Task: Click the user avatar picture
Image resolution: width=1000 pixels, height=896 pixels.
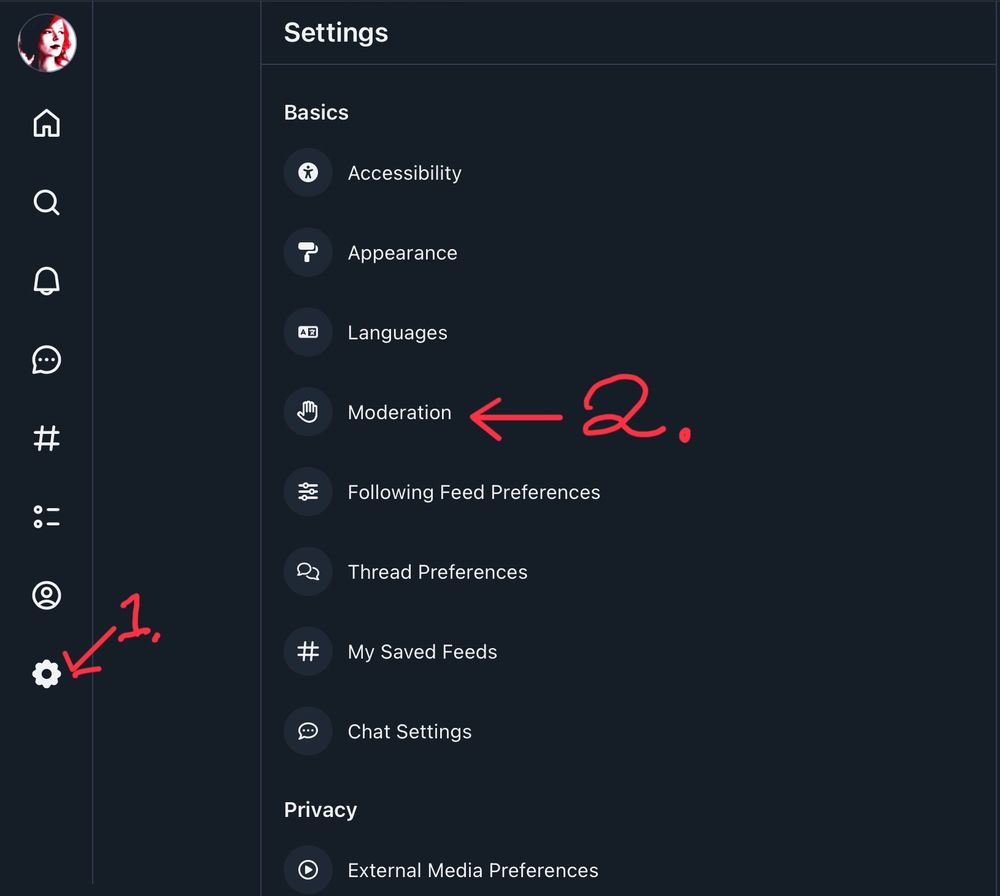Action: (47, 43)
